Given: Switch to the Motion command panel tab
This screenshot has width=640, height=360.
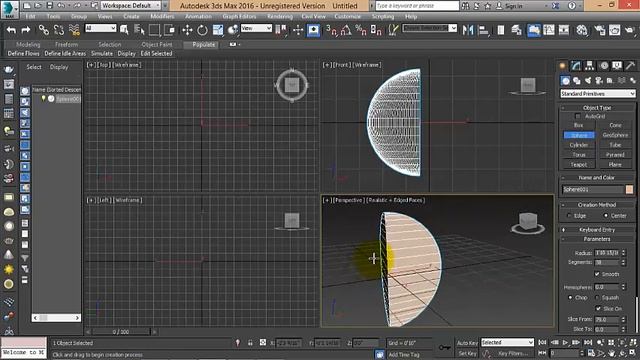Looking at the screenshot, I should point(604,65).
